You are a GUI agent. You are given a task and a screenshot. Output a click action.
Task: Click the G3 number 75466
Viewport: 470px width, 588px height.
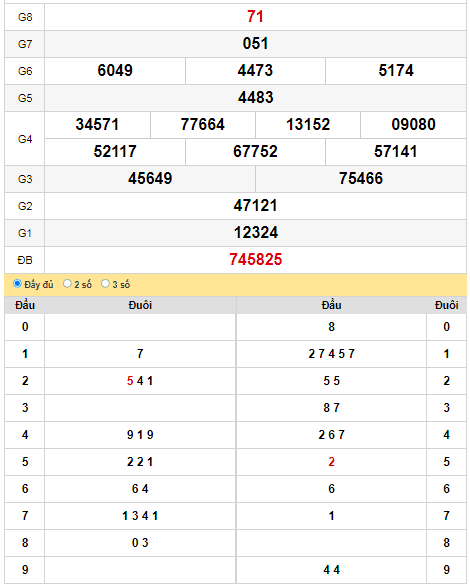pos(361,178)
